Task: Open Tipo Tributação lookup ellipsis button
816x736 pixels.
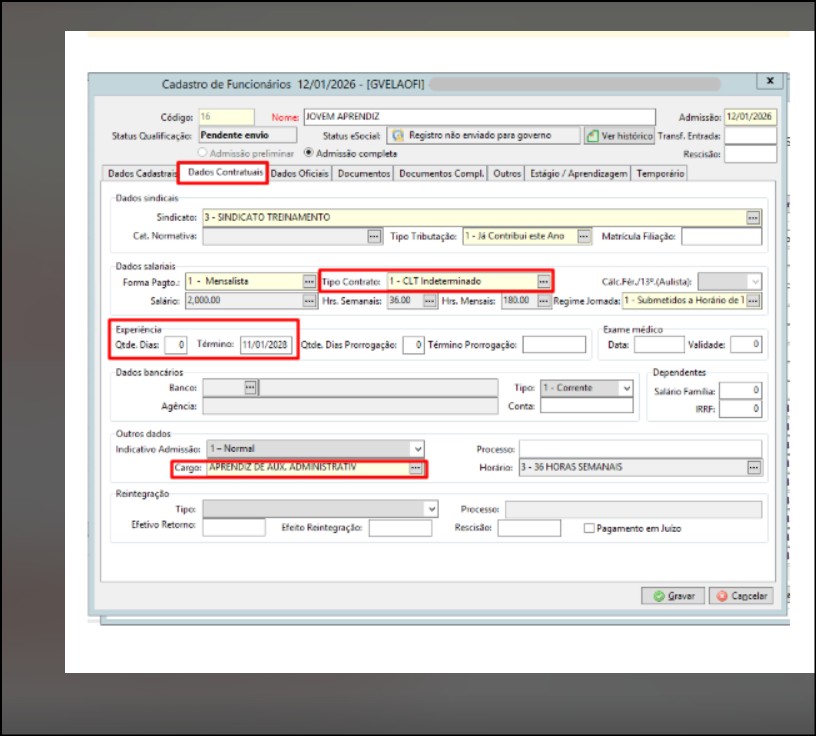Action: [x=584, y=236]
